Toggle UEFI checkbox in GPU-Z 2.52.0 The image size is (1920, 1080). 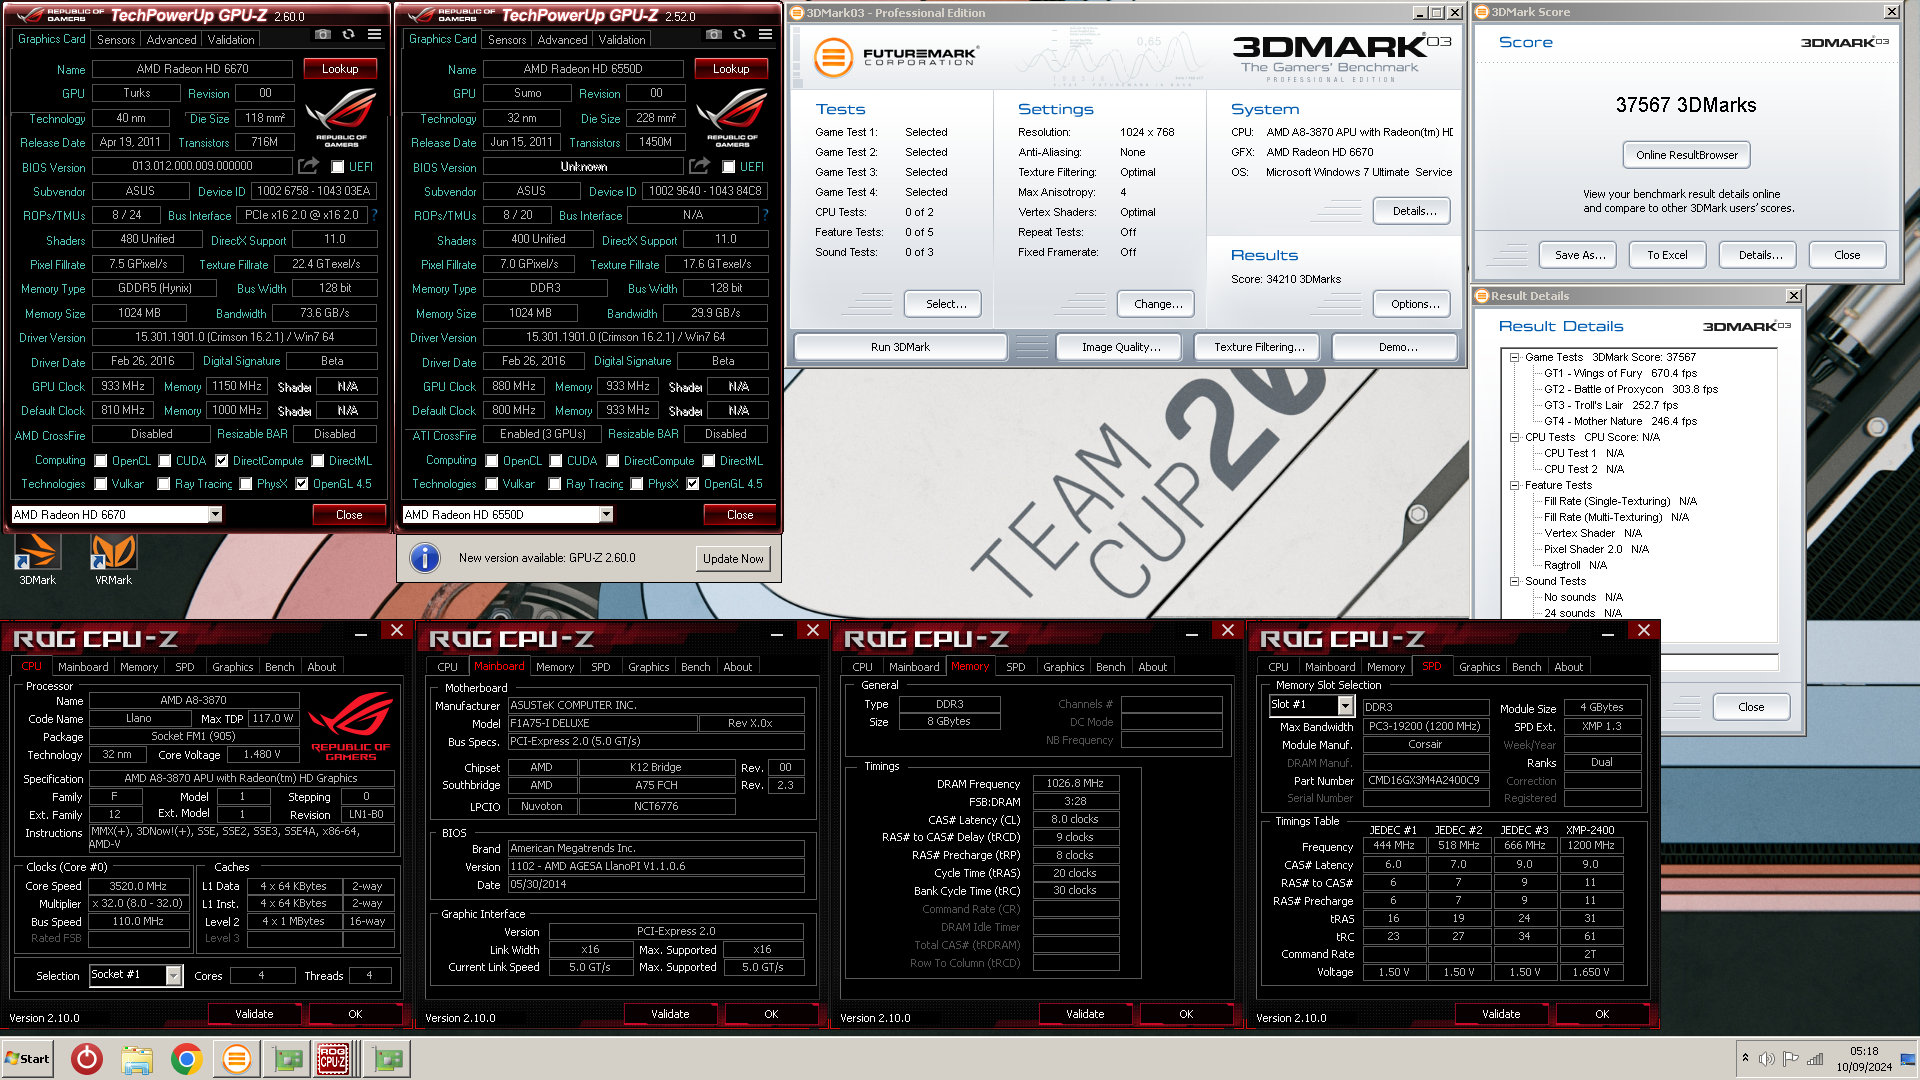pyautogui.click(x=728, y=167)
